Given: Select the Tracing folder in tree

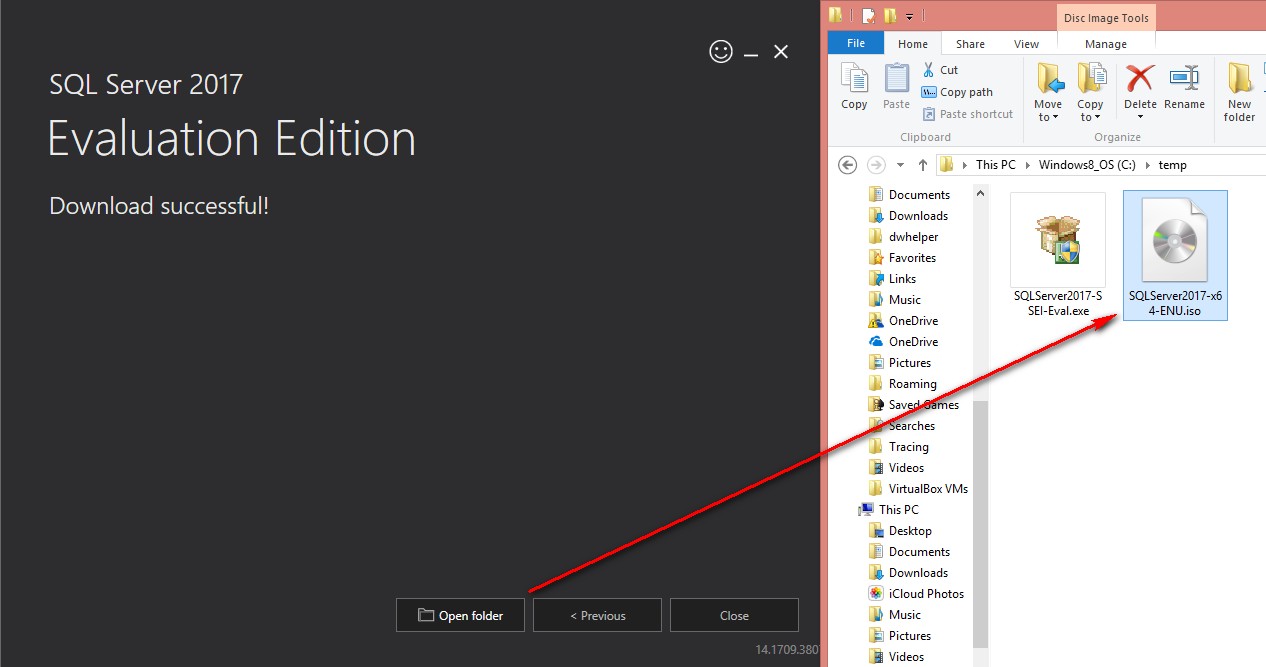Looking at the screenshot, I should click(x=898, y=447).
